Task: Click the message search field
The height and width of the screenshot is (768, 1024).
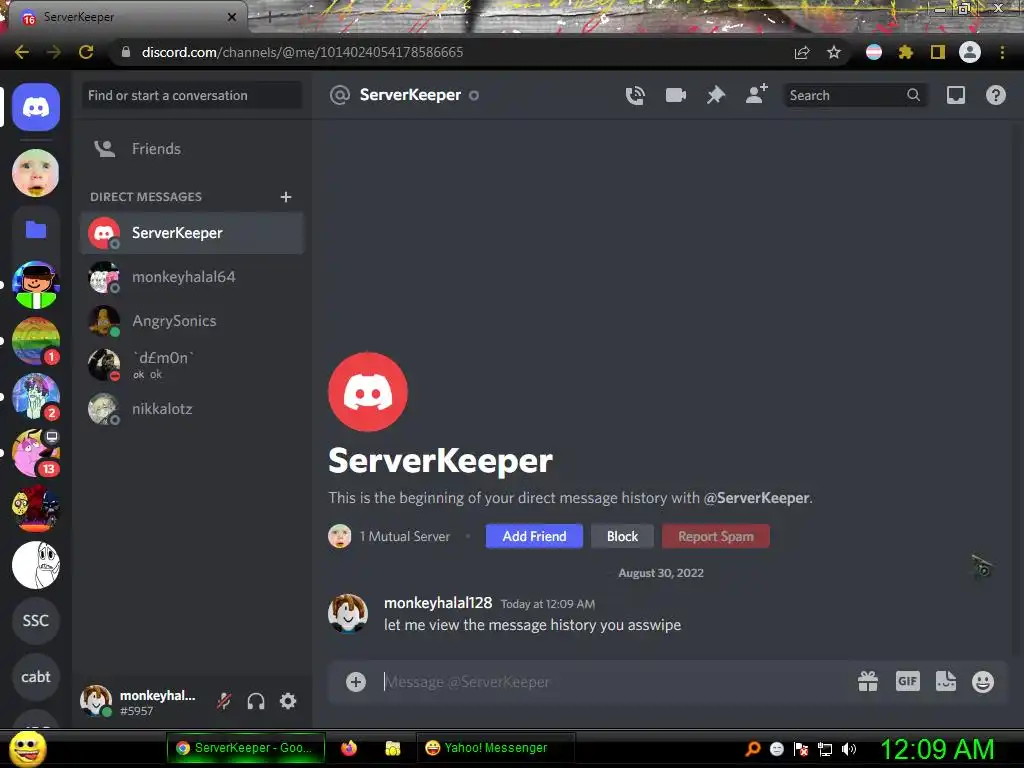Action: coord(855,95)
